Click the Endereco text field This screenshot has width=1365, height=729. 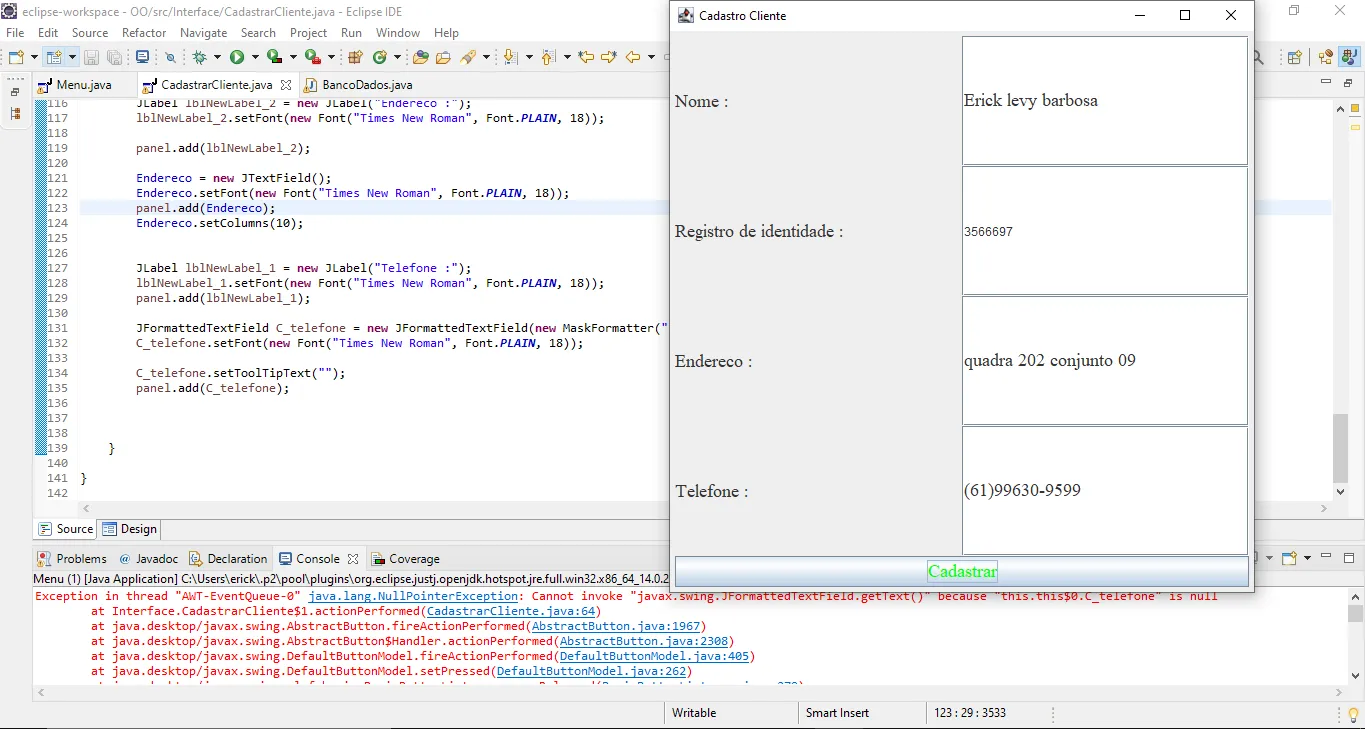tap(1105, 361)
